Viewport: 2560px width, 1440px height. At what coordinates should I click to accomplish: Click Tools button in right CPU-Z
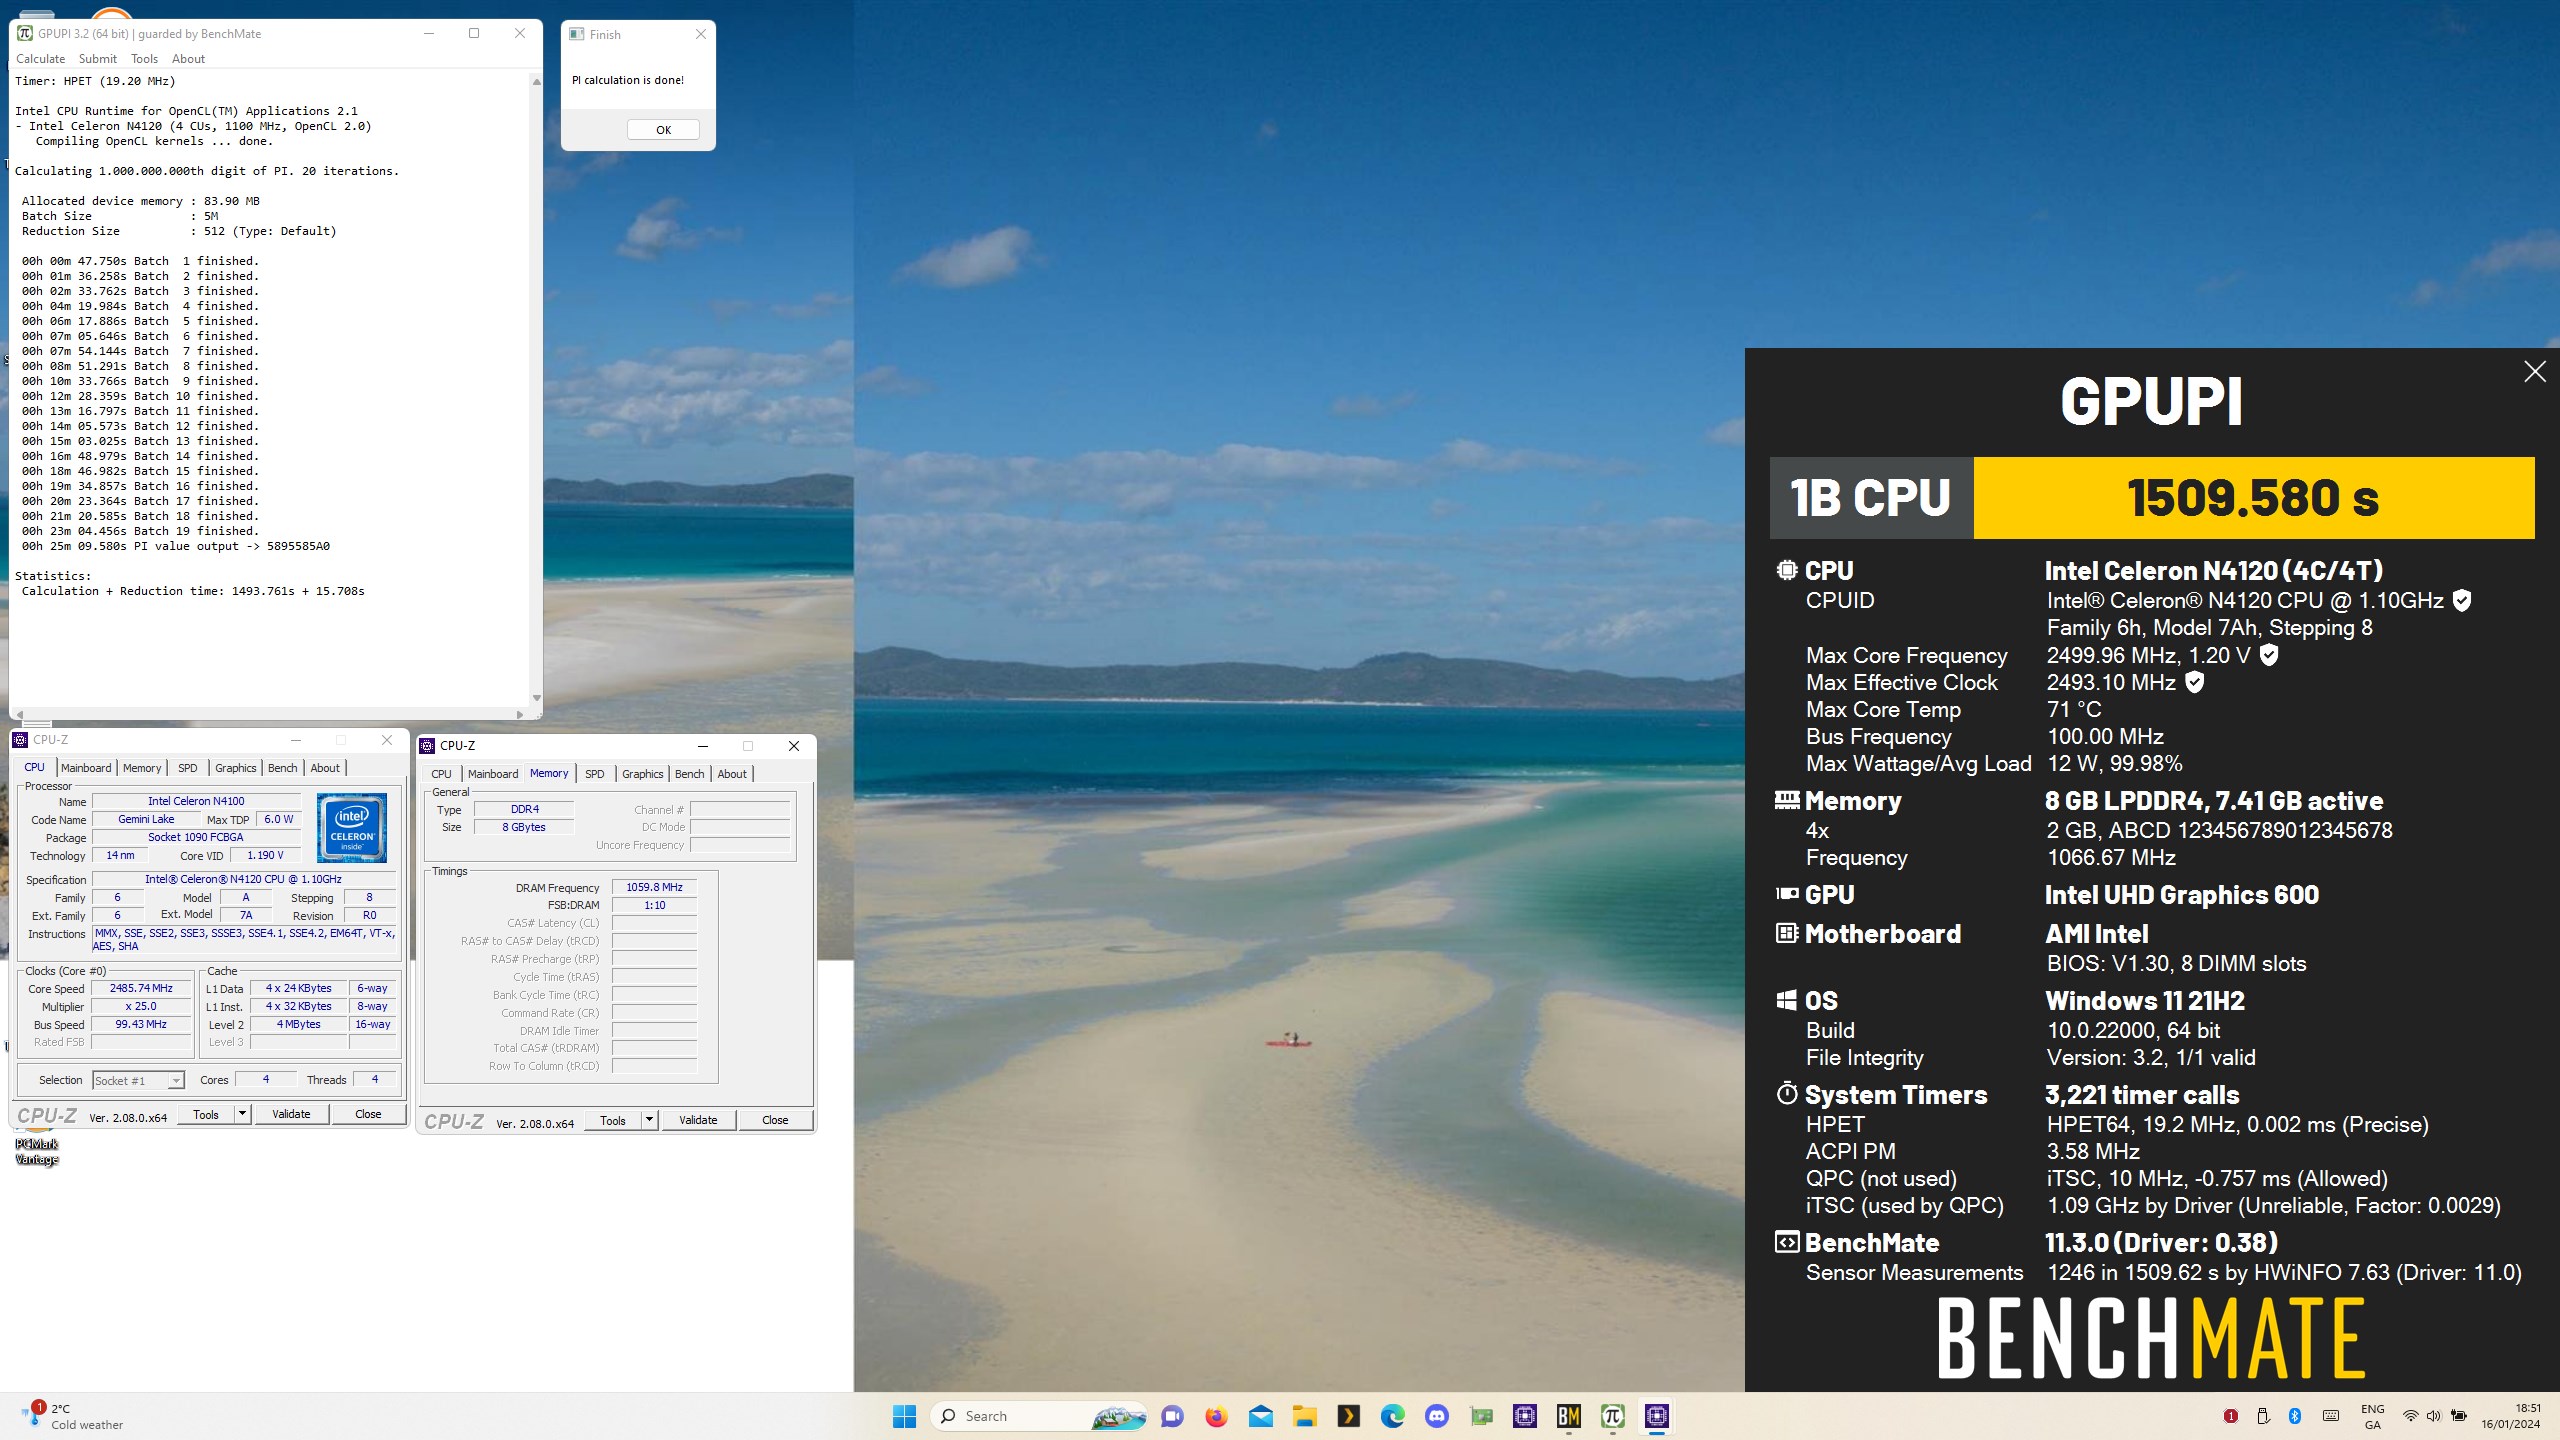[x=613, y=1120]
